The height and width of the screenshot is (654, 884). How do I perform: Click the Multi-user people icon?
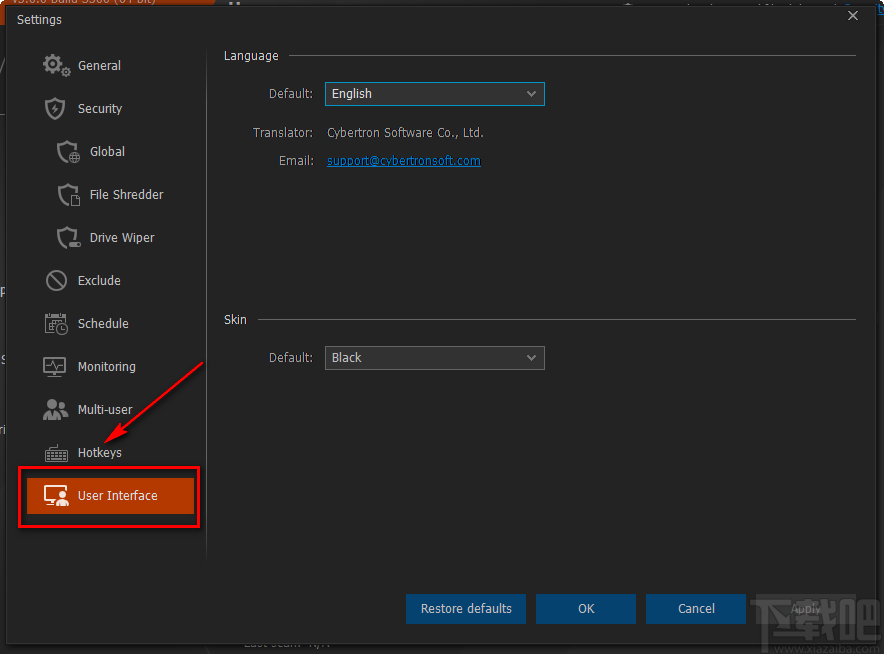55,409
